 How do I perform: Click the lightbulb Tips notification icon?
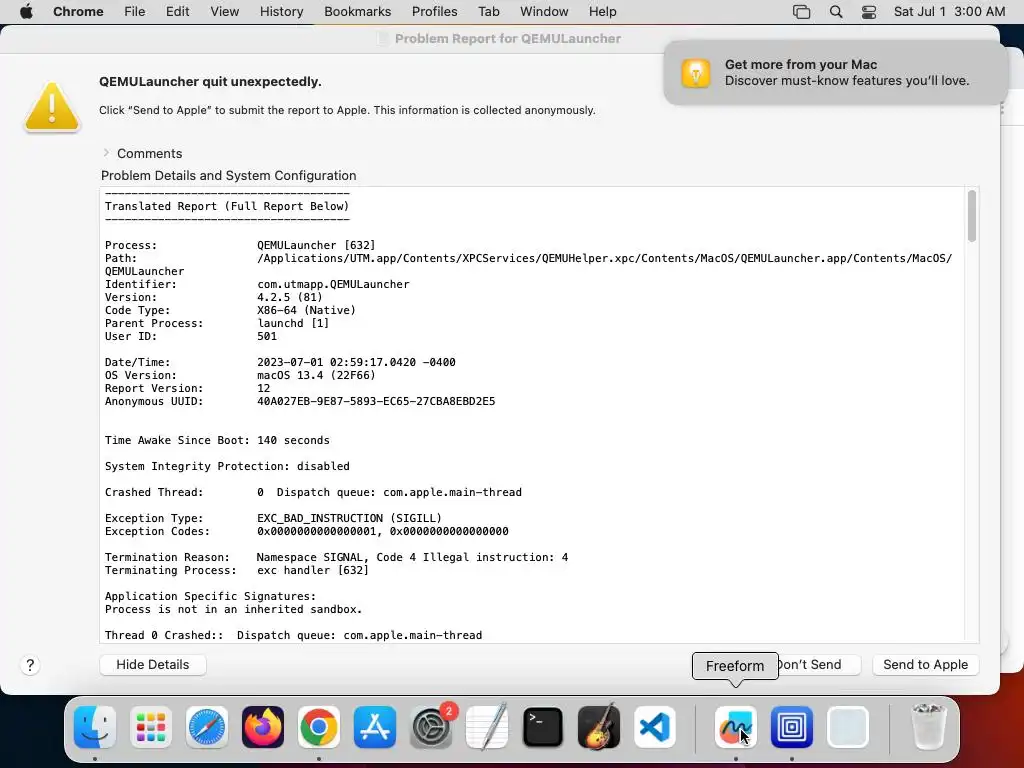click(x=696, y=73)
